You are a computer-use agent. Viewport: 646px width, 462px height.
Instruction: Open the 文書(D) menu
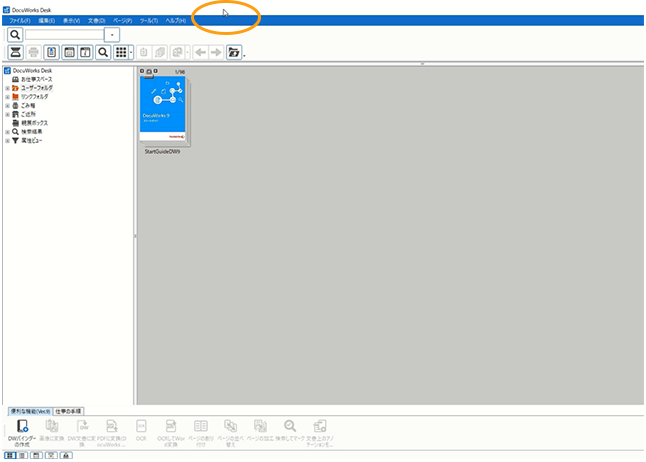click(x=96, y=21)
